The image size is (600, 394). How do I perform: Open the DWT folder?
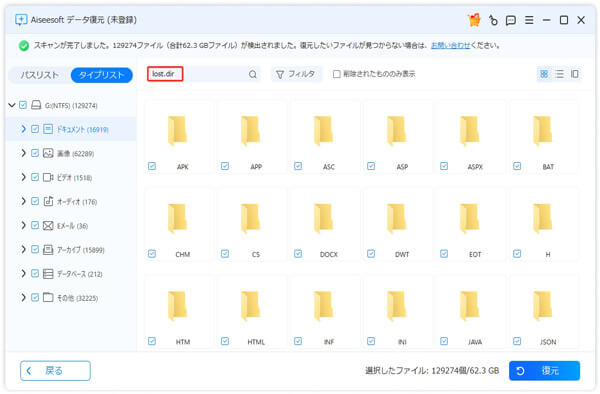396,219
